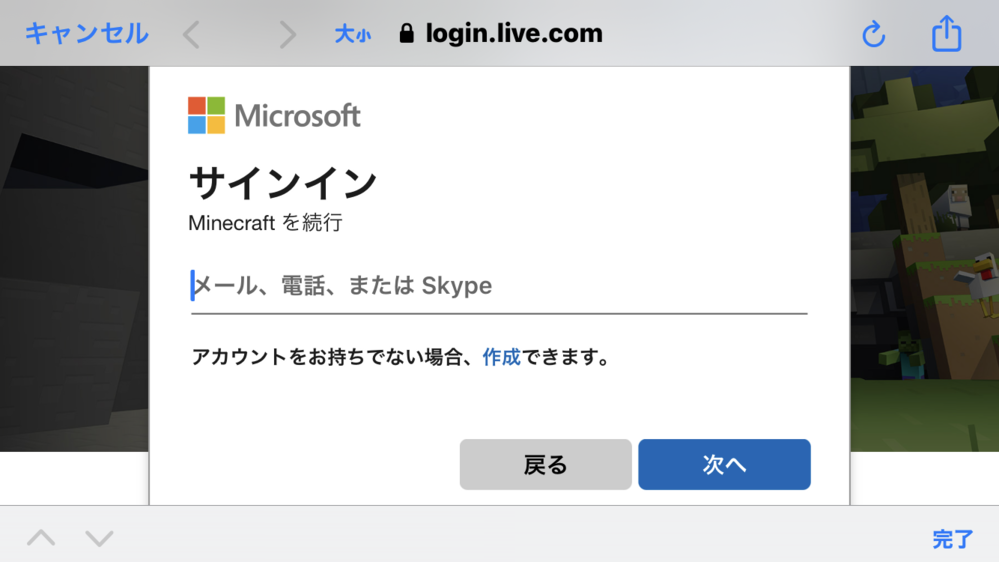Jump to previous field with up arrow

41,538
